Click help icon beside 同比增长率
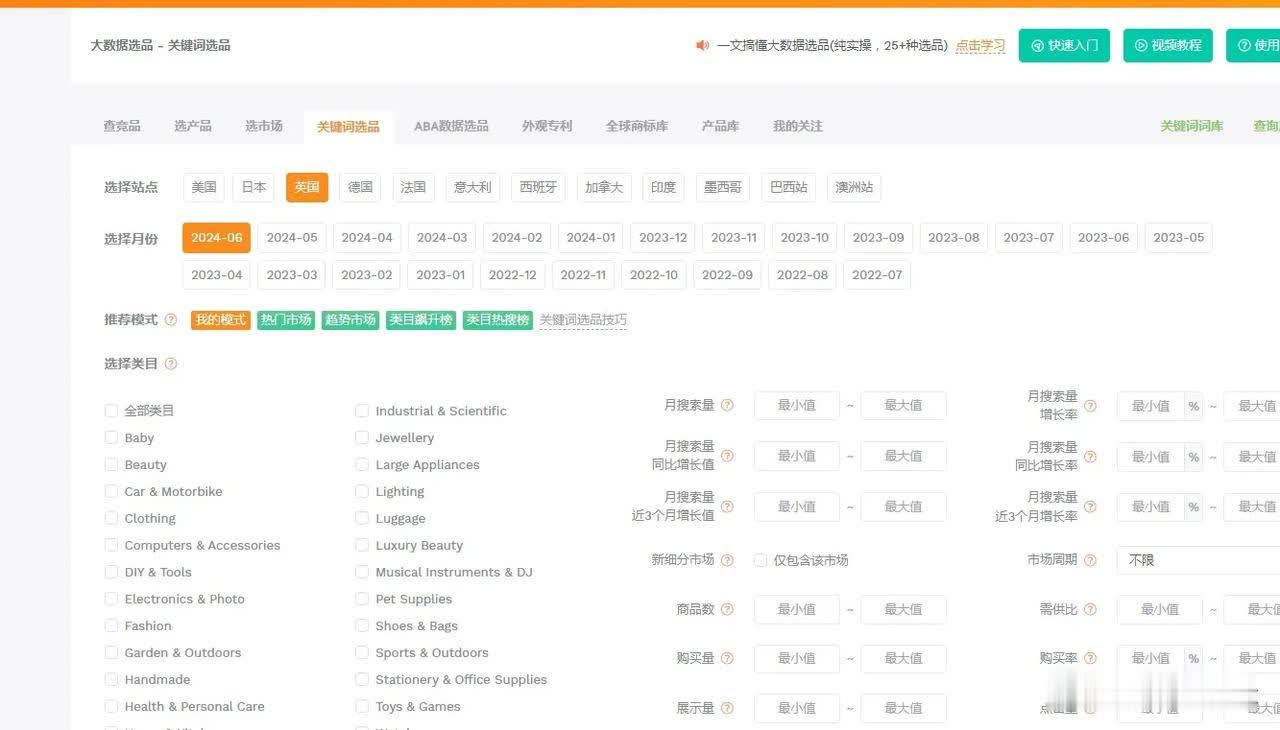 coord(1090,457)
